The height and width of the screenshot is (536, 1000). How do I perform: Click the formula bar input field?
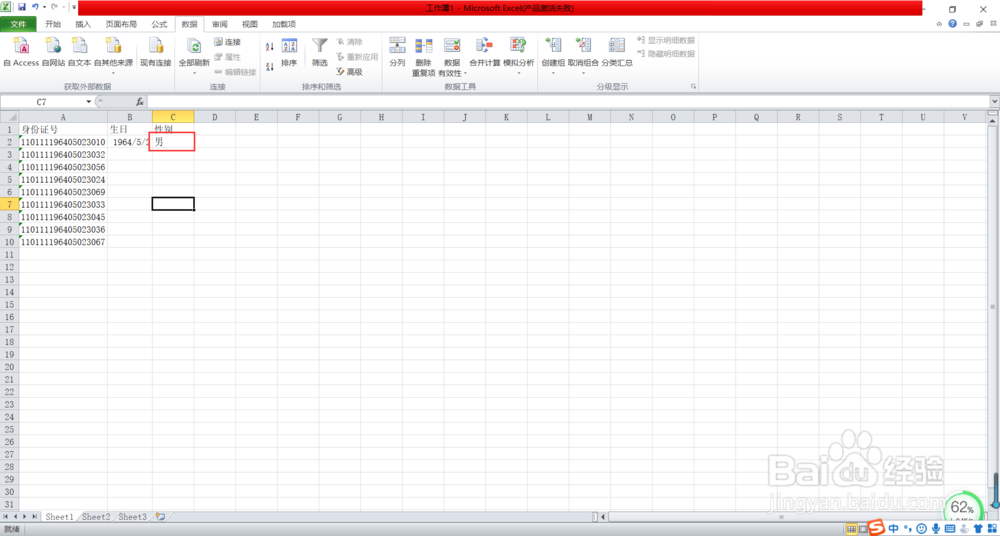click(568, 102)
